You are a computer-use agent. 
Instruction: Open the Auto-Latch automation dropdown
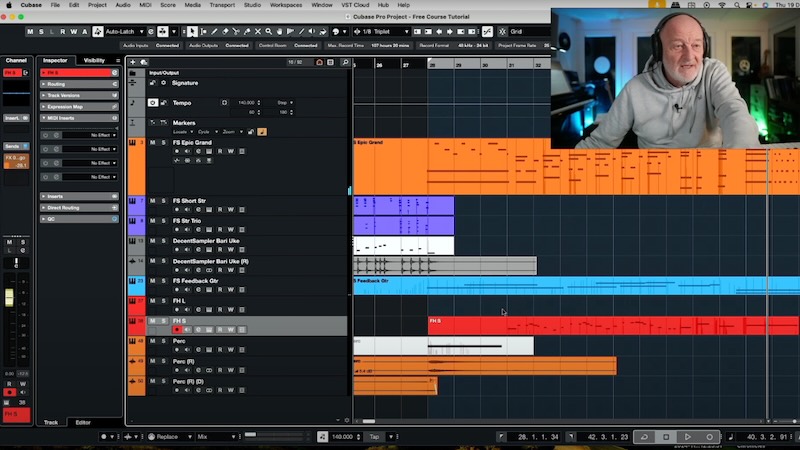point(125,32)
